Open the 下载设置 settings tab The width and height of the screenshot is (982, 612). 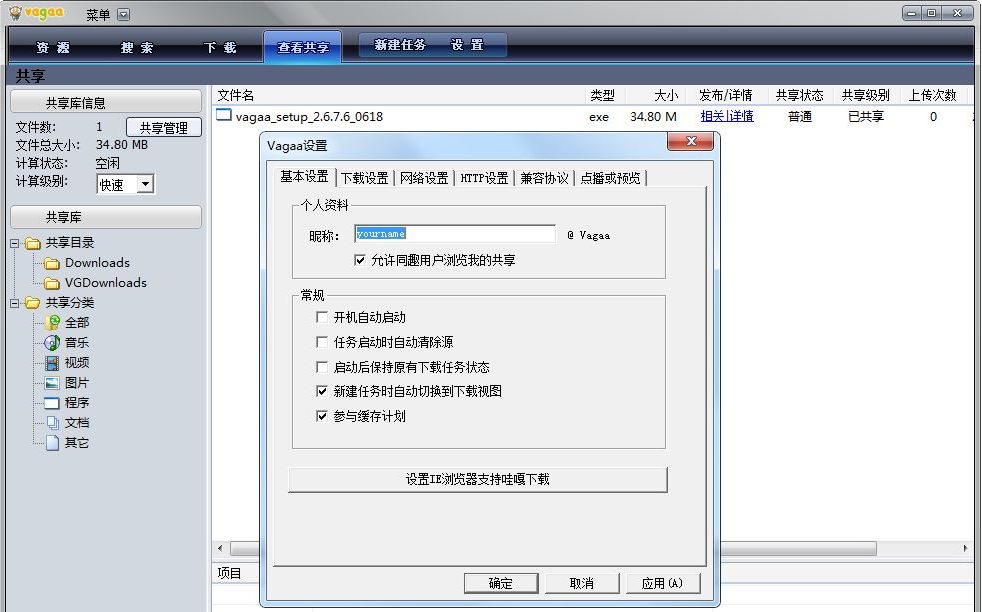pyautogui.click(x=364, y=178)
